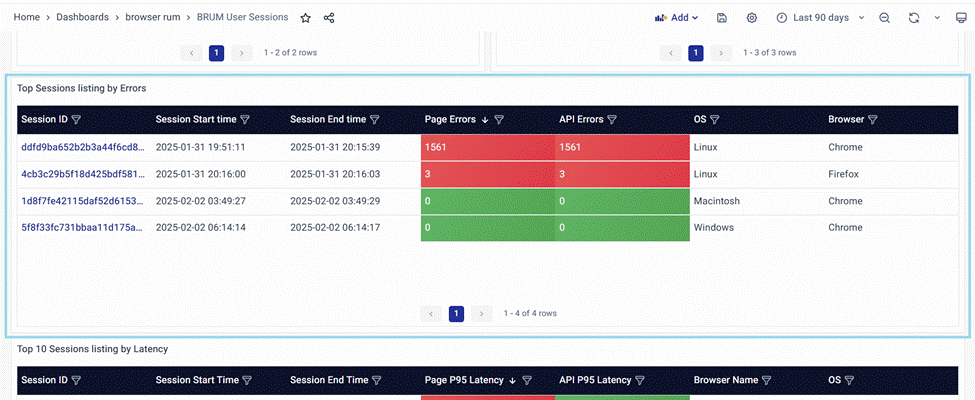975x400 pixels.
Task: Filter the Session ID column in Errors table
Action: tap(76, 120)
